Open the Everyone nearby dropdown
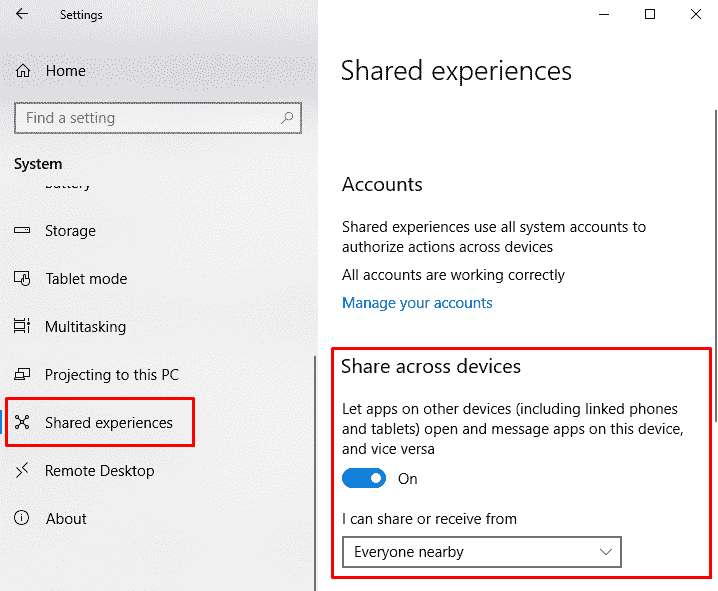The height and width of the screenshot is (591, 718). point(482,552)
